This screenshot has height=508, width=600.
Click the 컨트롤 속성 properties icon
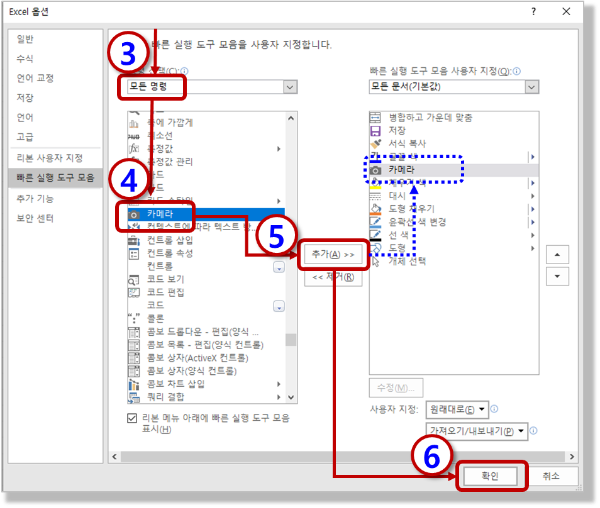pyautogui.click(x=134, y=254)
